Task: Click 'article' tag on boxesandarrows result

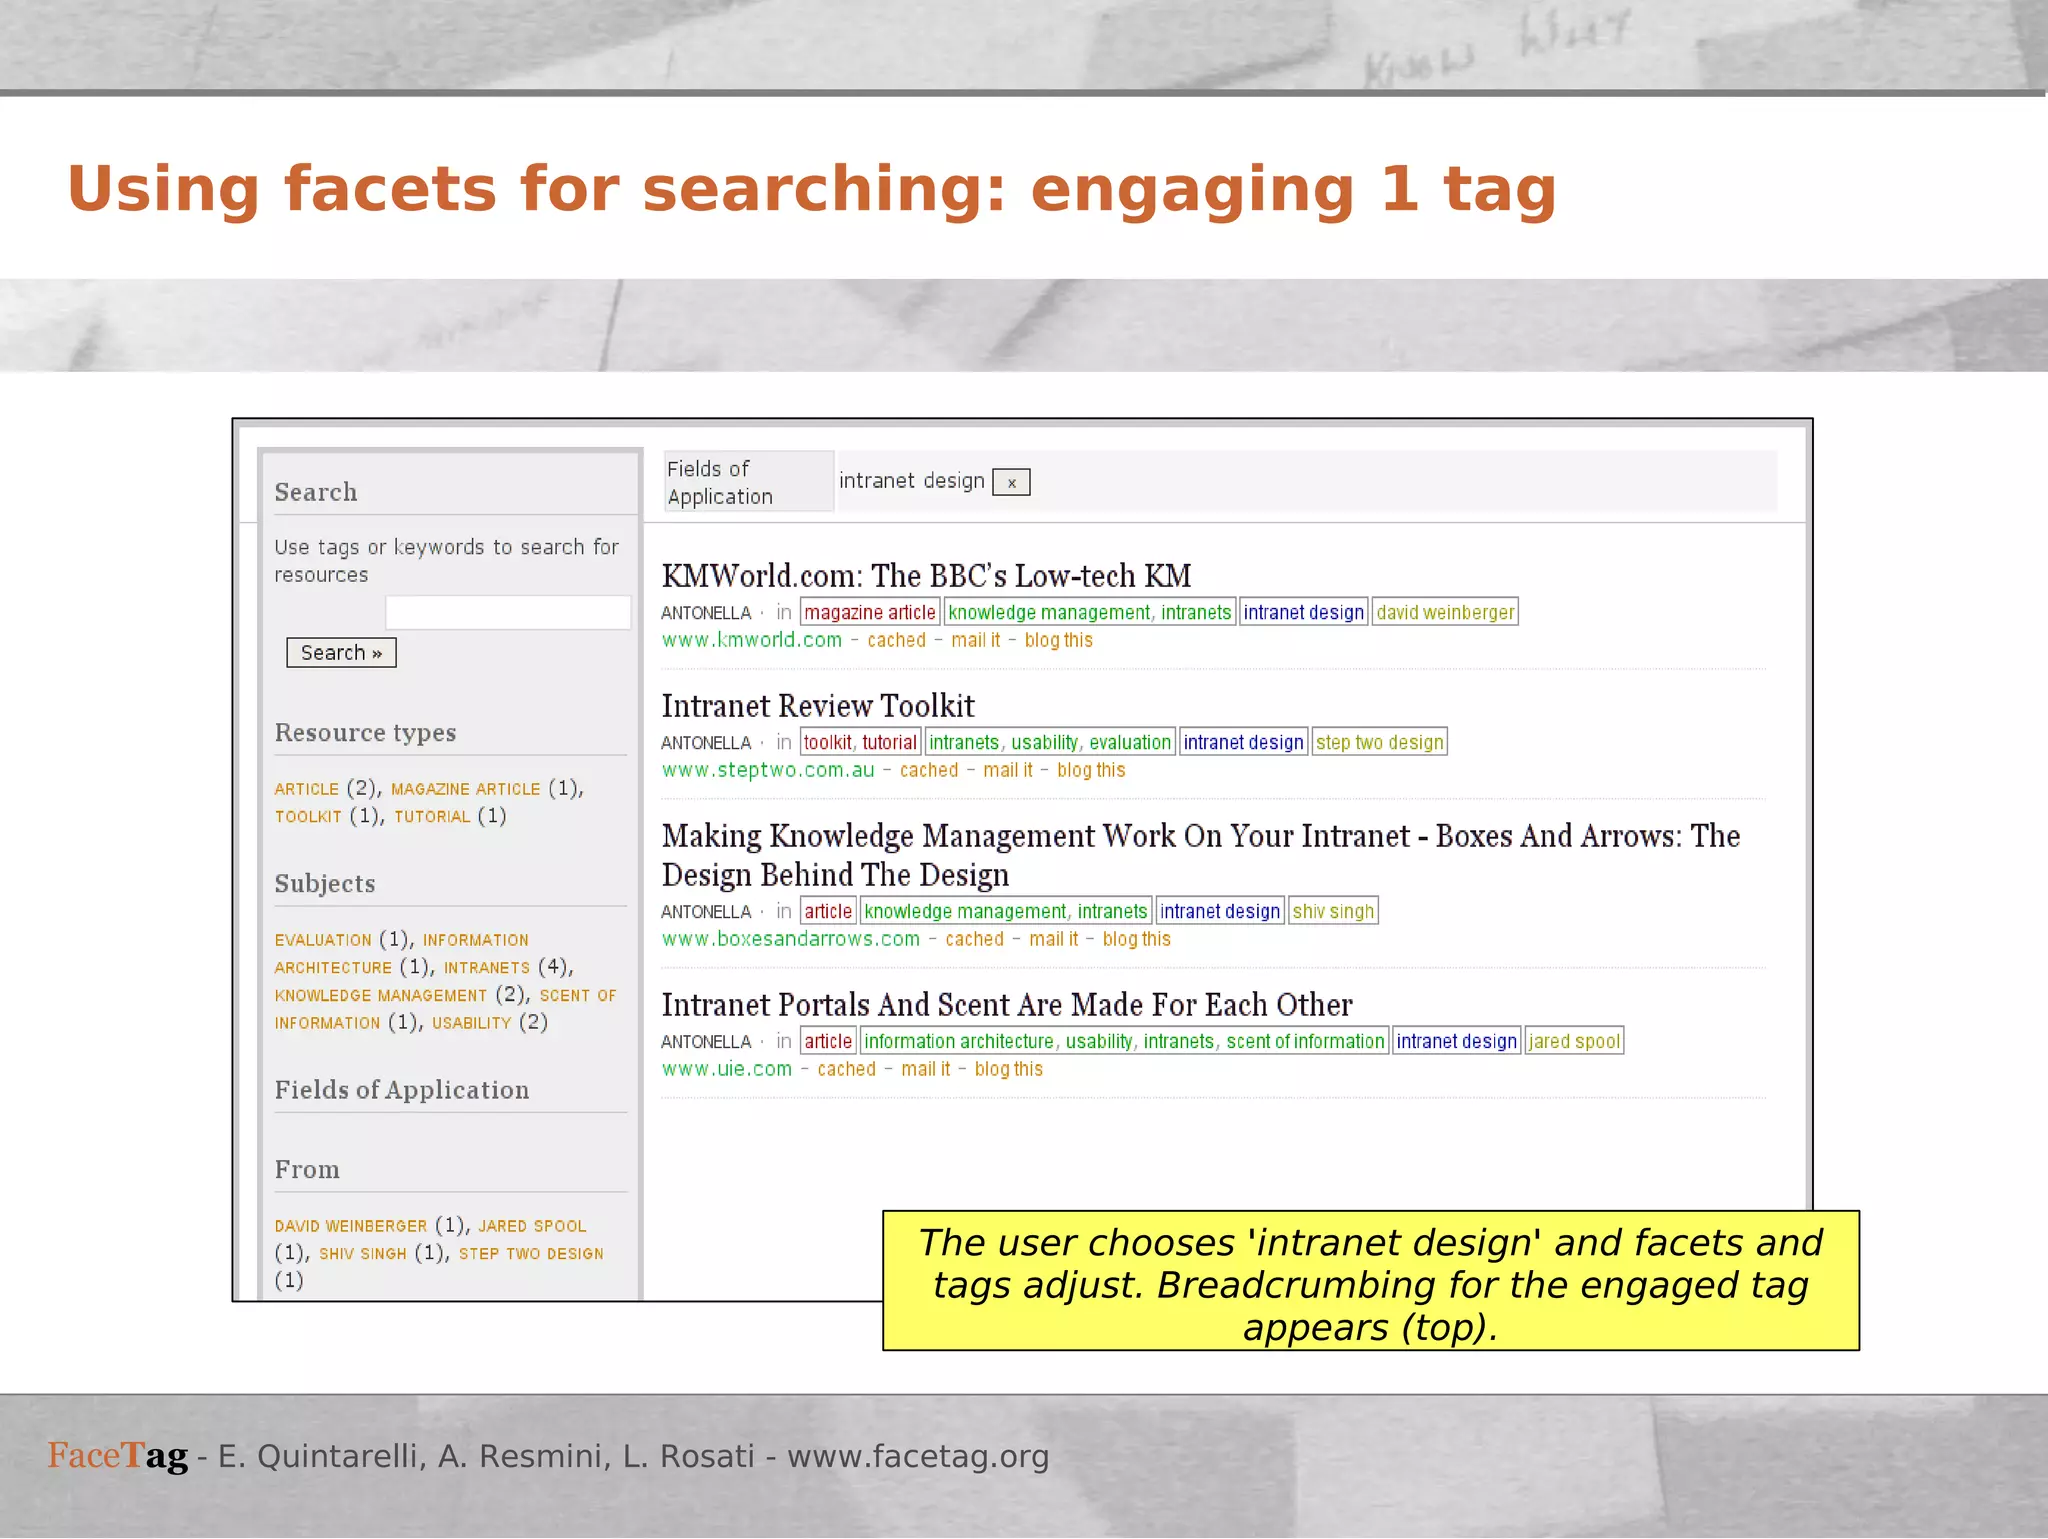Action: pos(828,912)
